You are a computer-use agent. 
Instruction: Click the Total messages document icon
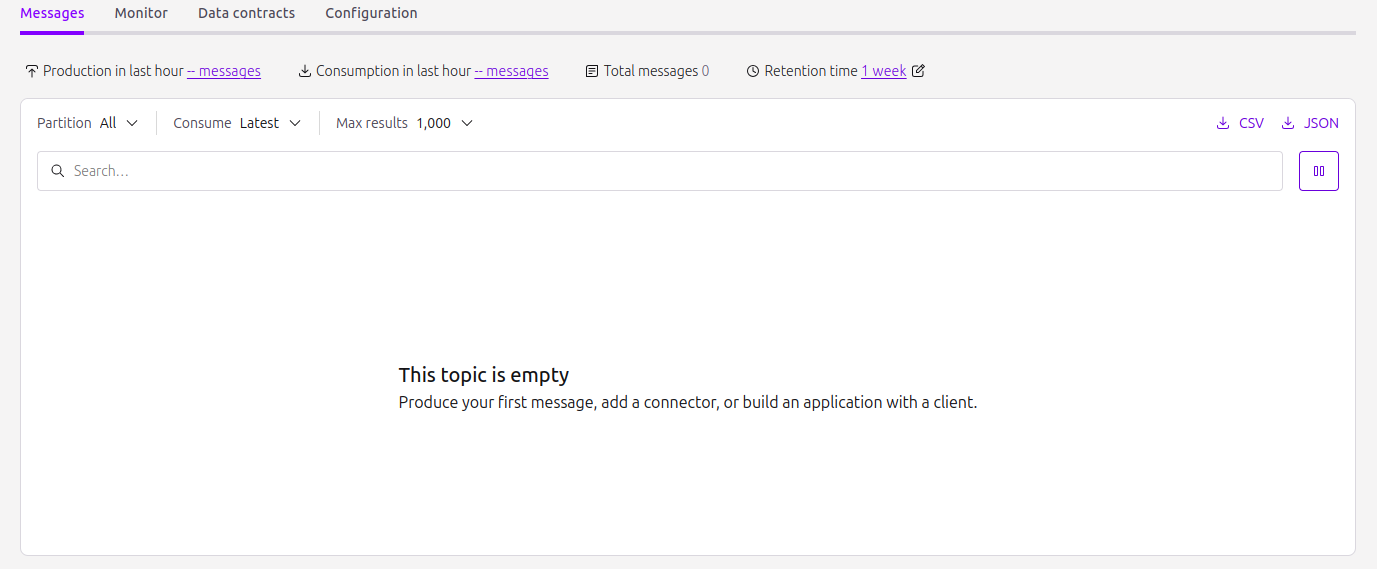(592, 71)
